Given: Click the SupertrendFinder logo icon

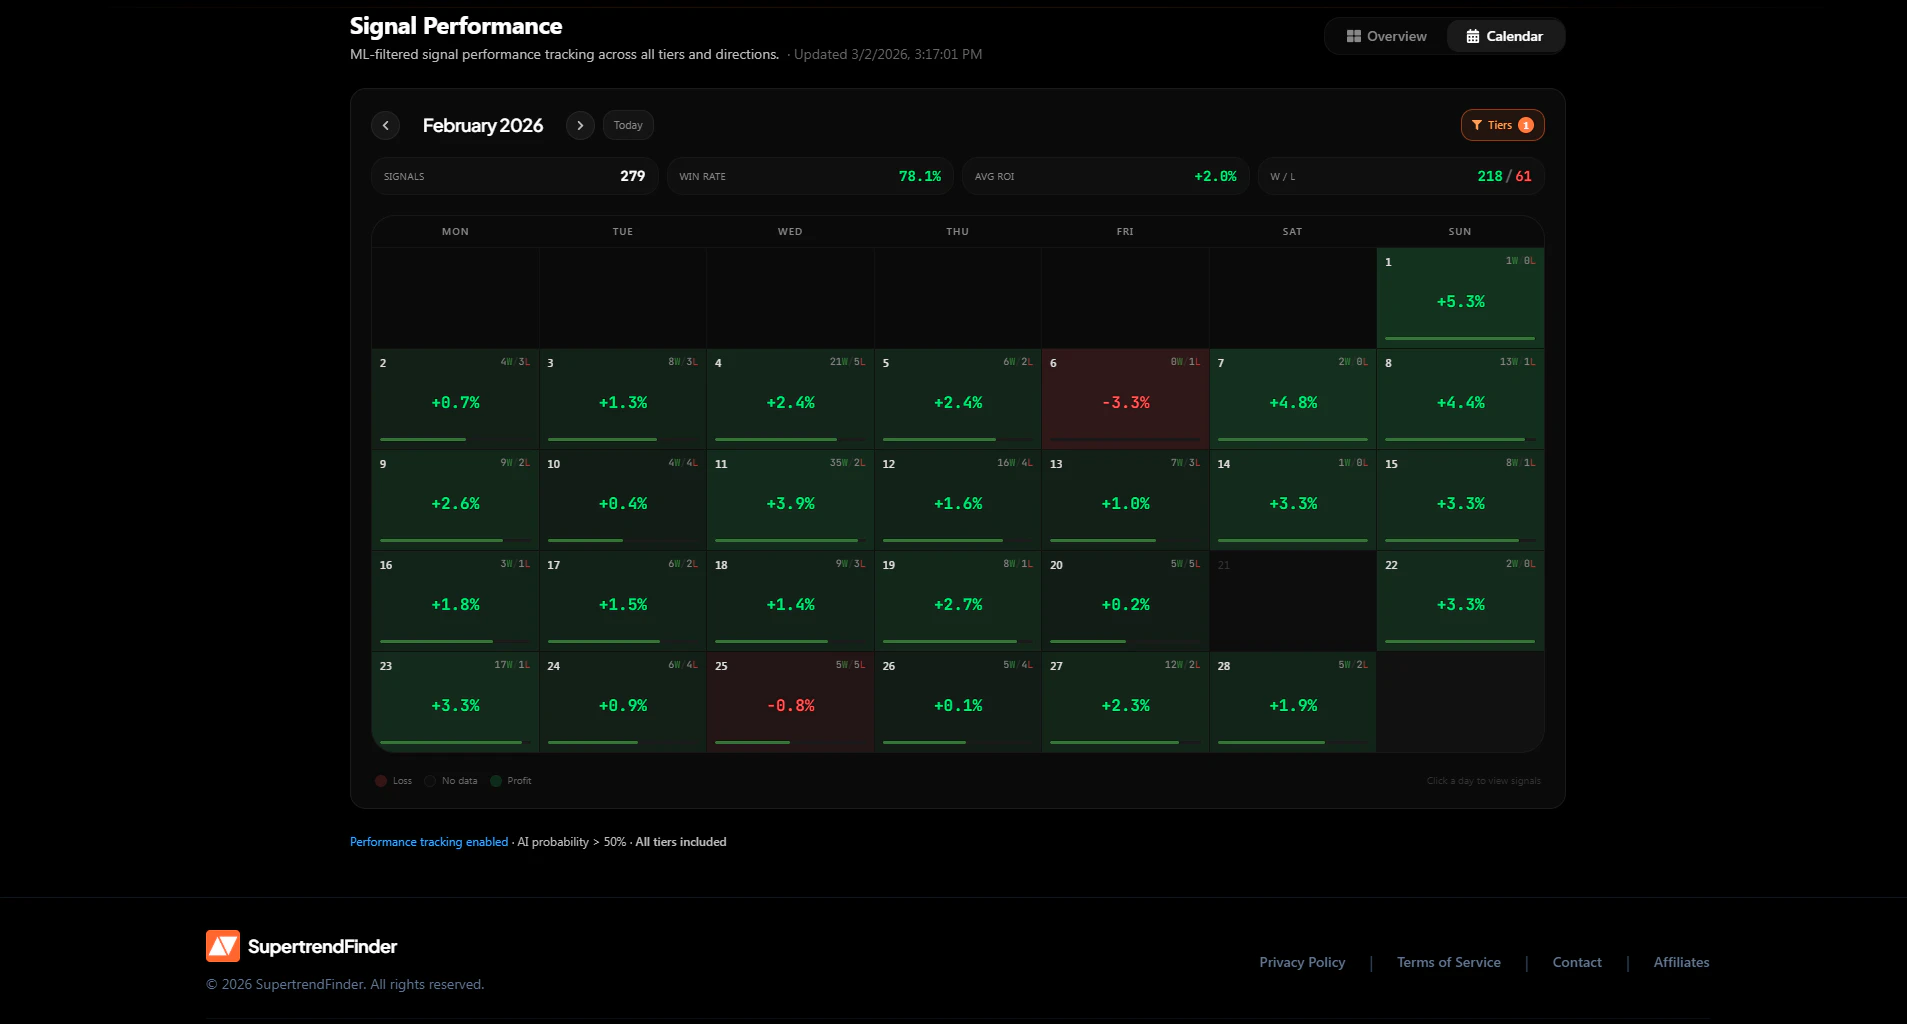Looking at the screenshot, I should 223,946.
